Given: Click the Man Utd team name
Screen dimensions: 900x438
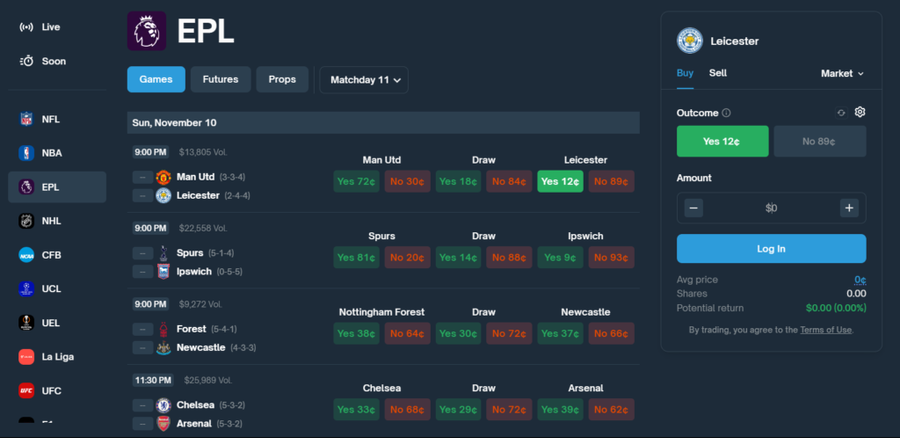Looking at the screenshot, I should point(196,177).
